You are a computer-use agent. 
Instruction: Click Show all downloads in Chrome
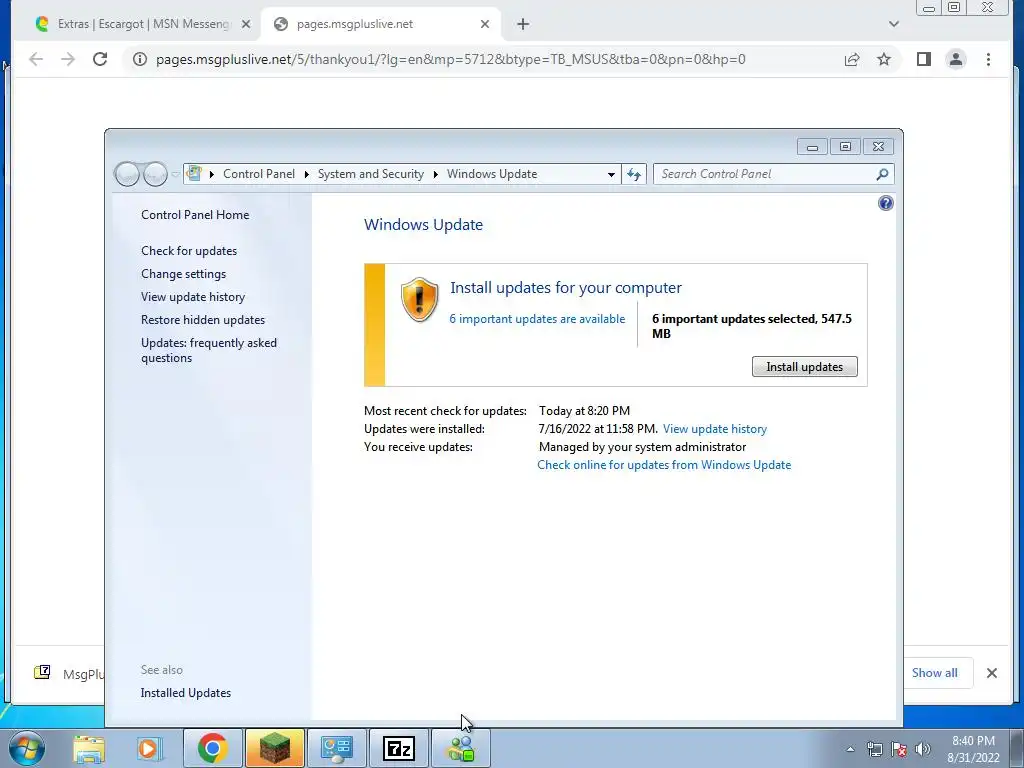pos(935,673)
